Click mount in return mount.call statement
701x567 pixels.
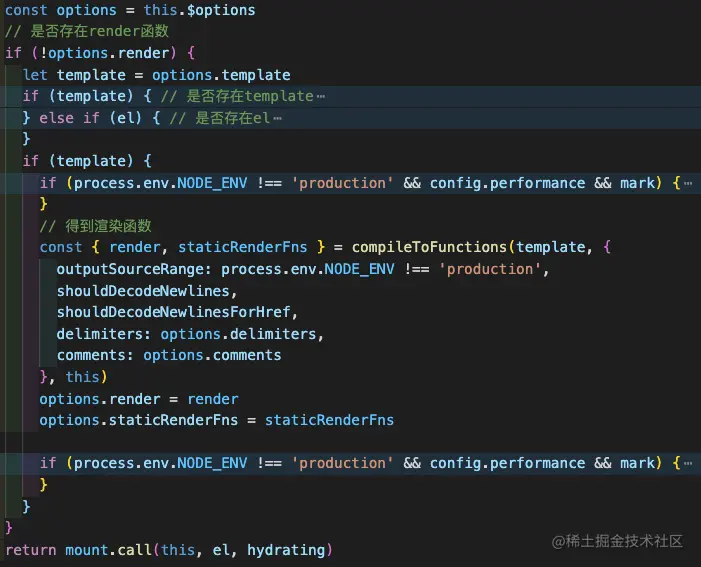point(87,550)
